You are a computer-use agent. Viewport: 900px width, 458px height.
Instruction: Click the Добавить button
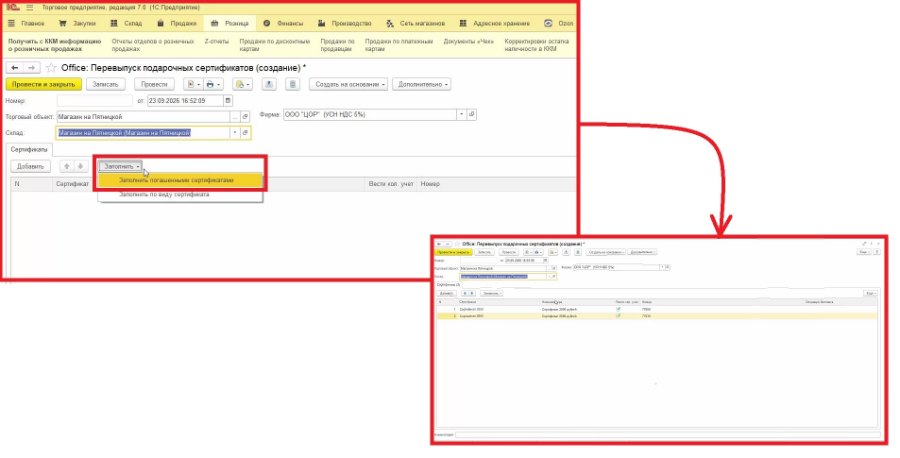(x=30, y=166)
